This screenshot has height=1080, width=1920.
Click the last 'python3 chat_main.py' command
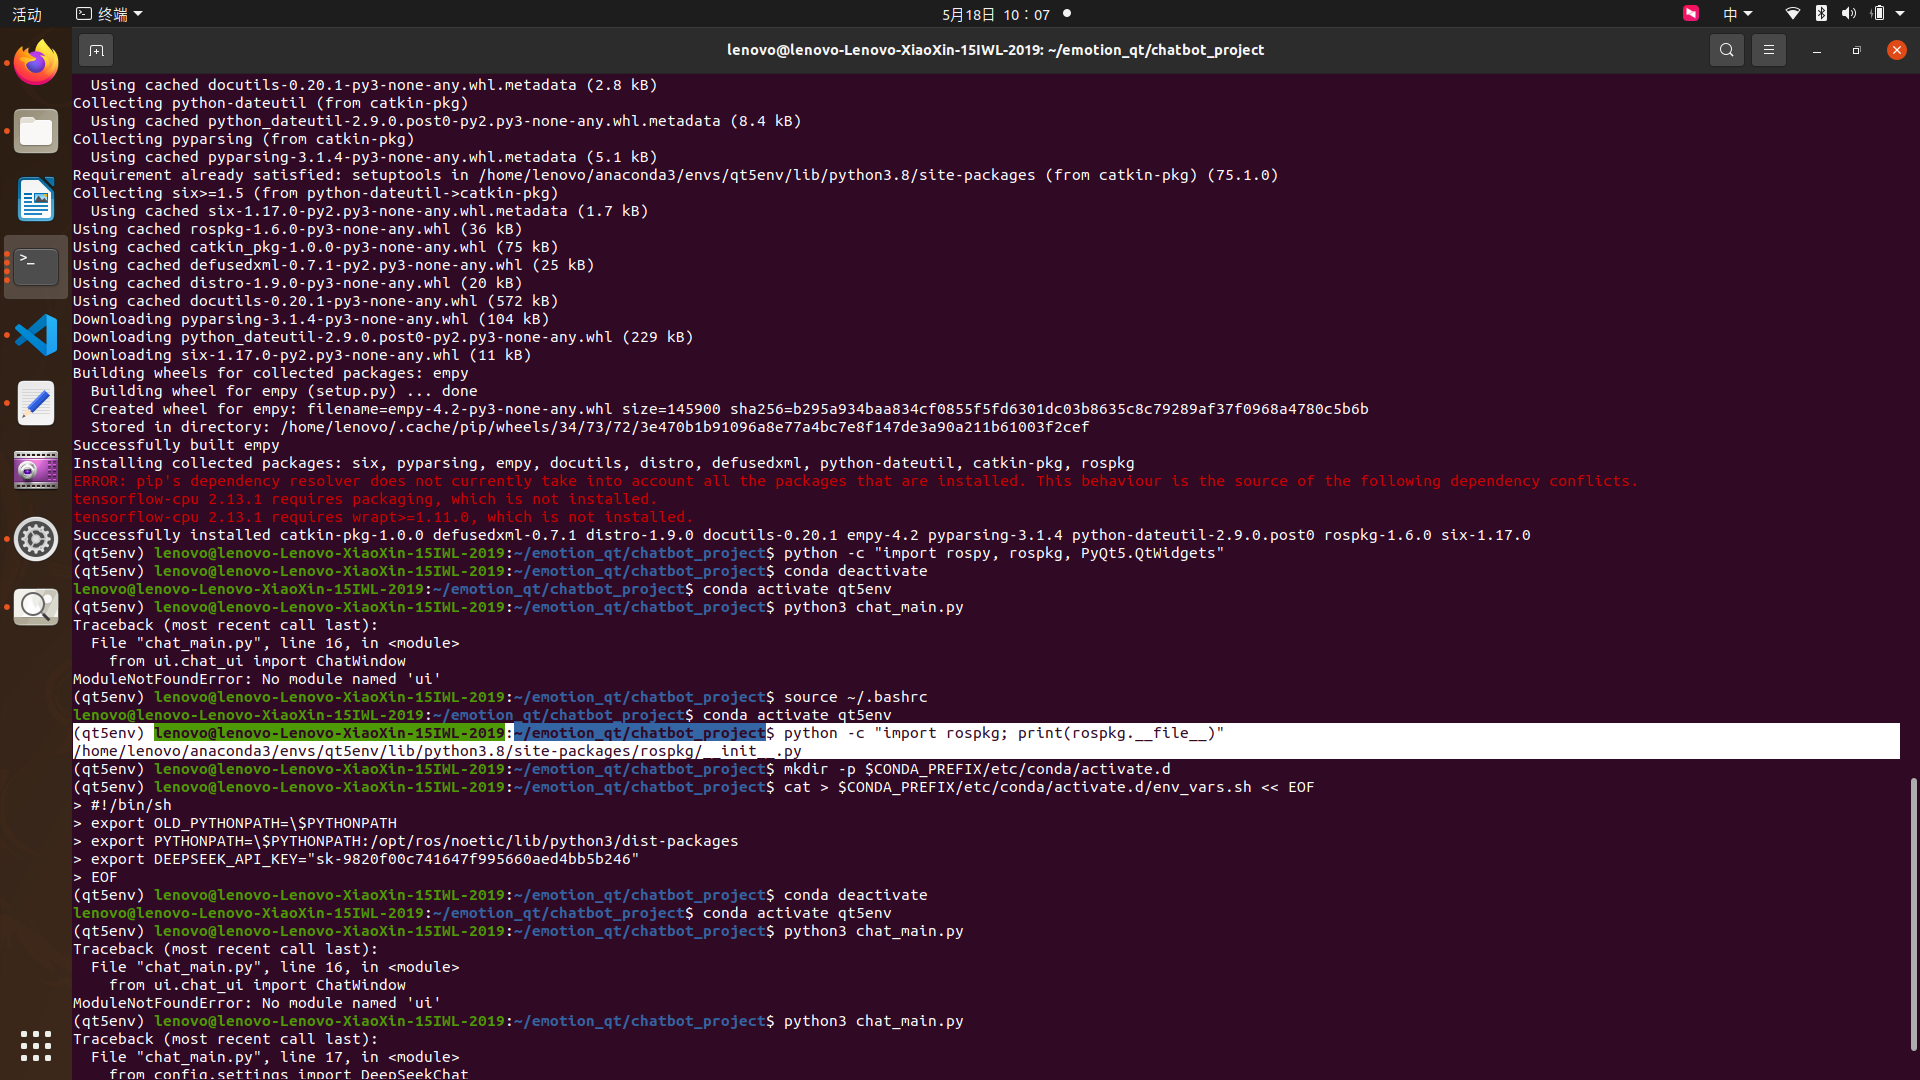coord(873,1021)
